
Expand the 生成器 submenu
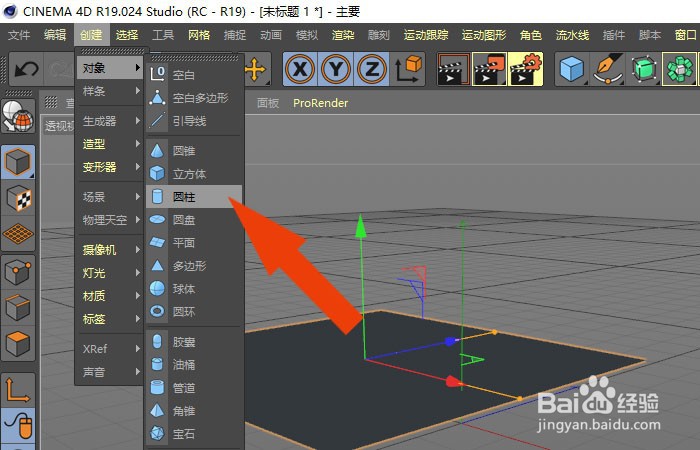pos(110,121)
